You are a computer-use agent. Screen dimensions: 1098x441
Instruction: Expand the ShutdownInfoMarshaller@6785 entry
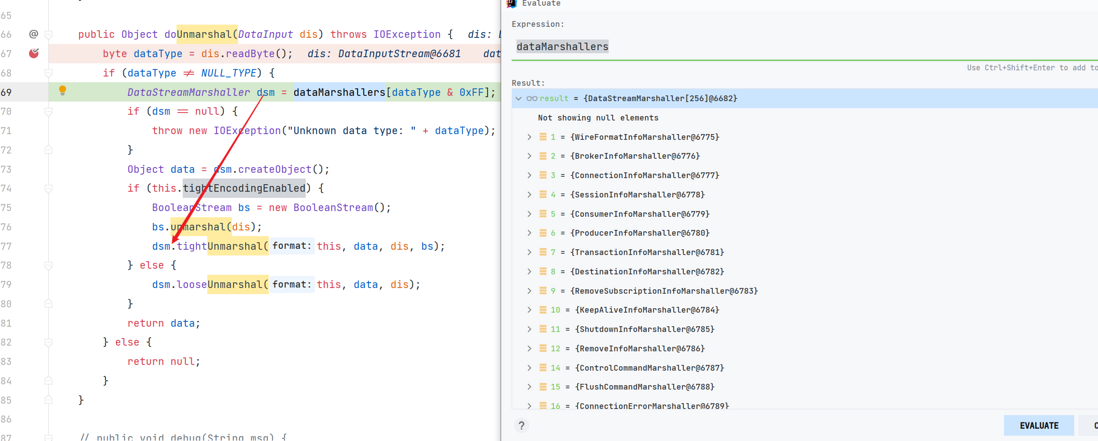click(x=530, y=329)
